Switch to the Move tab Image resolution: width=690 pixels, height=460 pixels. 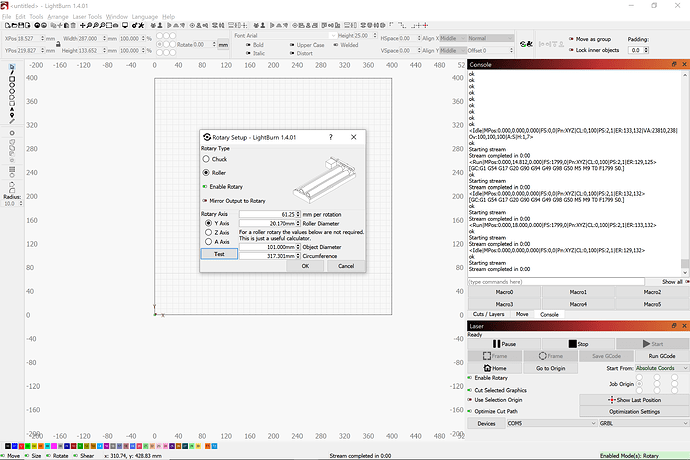[522, 314]
